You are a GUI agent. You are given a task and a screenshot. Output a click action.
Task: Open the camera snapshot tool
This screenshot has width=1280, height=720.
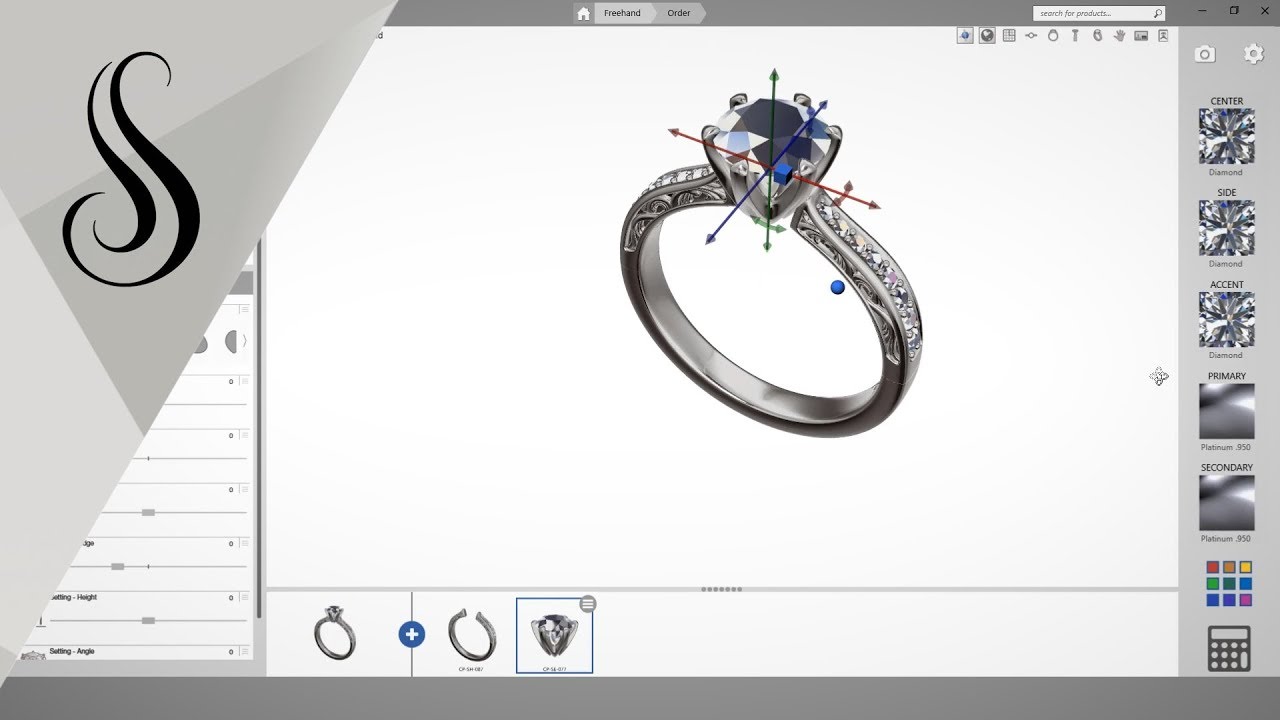pyautogui.click(x=1204, y=54)
